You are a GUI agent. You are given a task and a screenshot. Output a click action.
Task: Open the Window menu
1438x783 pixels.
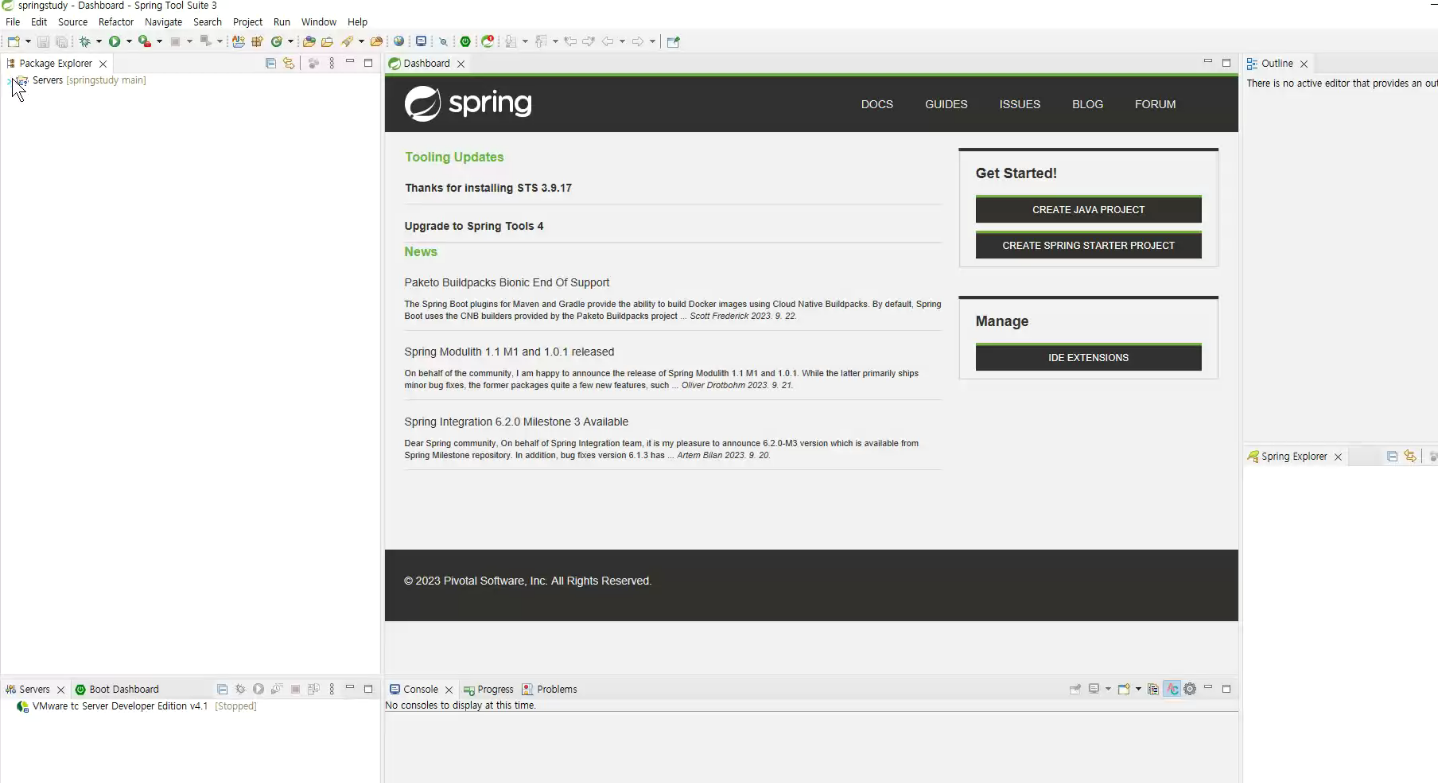(x=319, y=21)
